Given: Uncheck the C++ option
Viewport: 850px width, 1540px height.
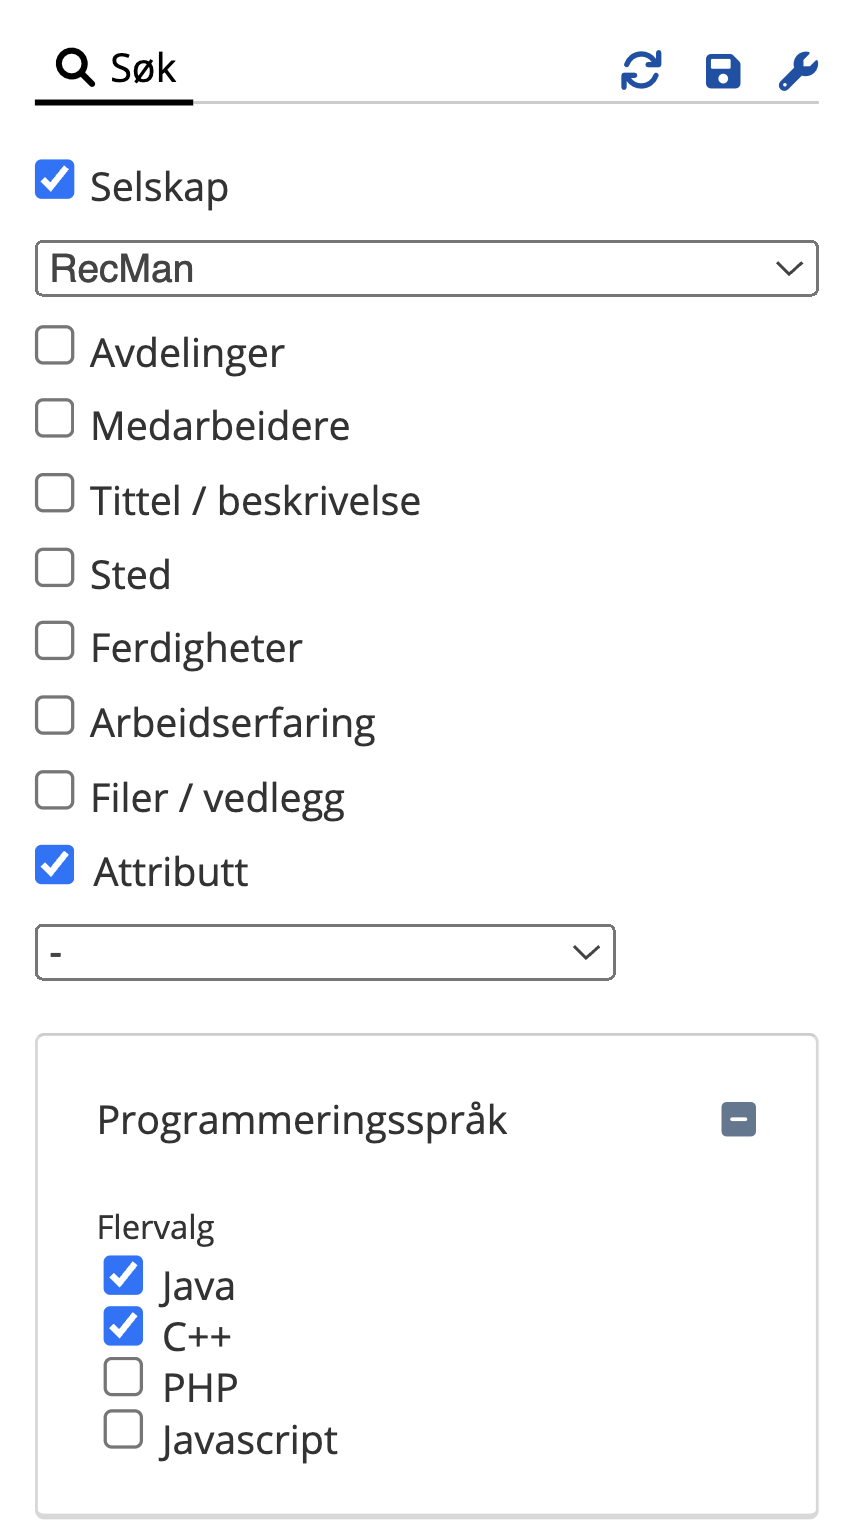Looking at the screenshot, I should point(123,1326).
